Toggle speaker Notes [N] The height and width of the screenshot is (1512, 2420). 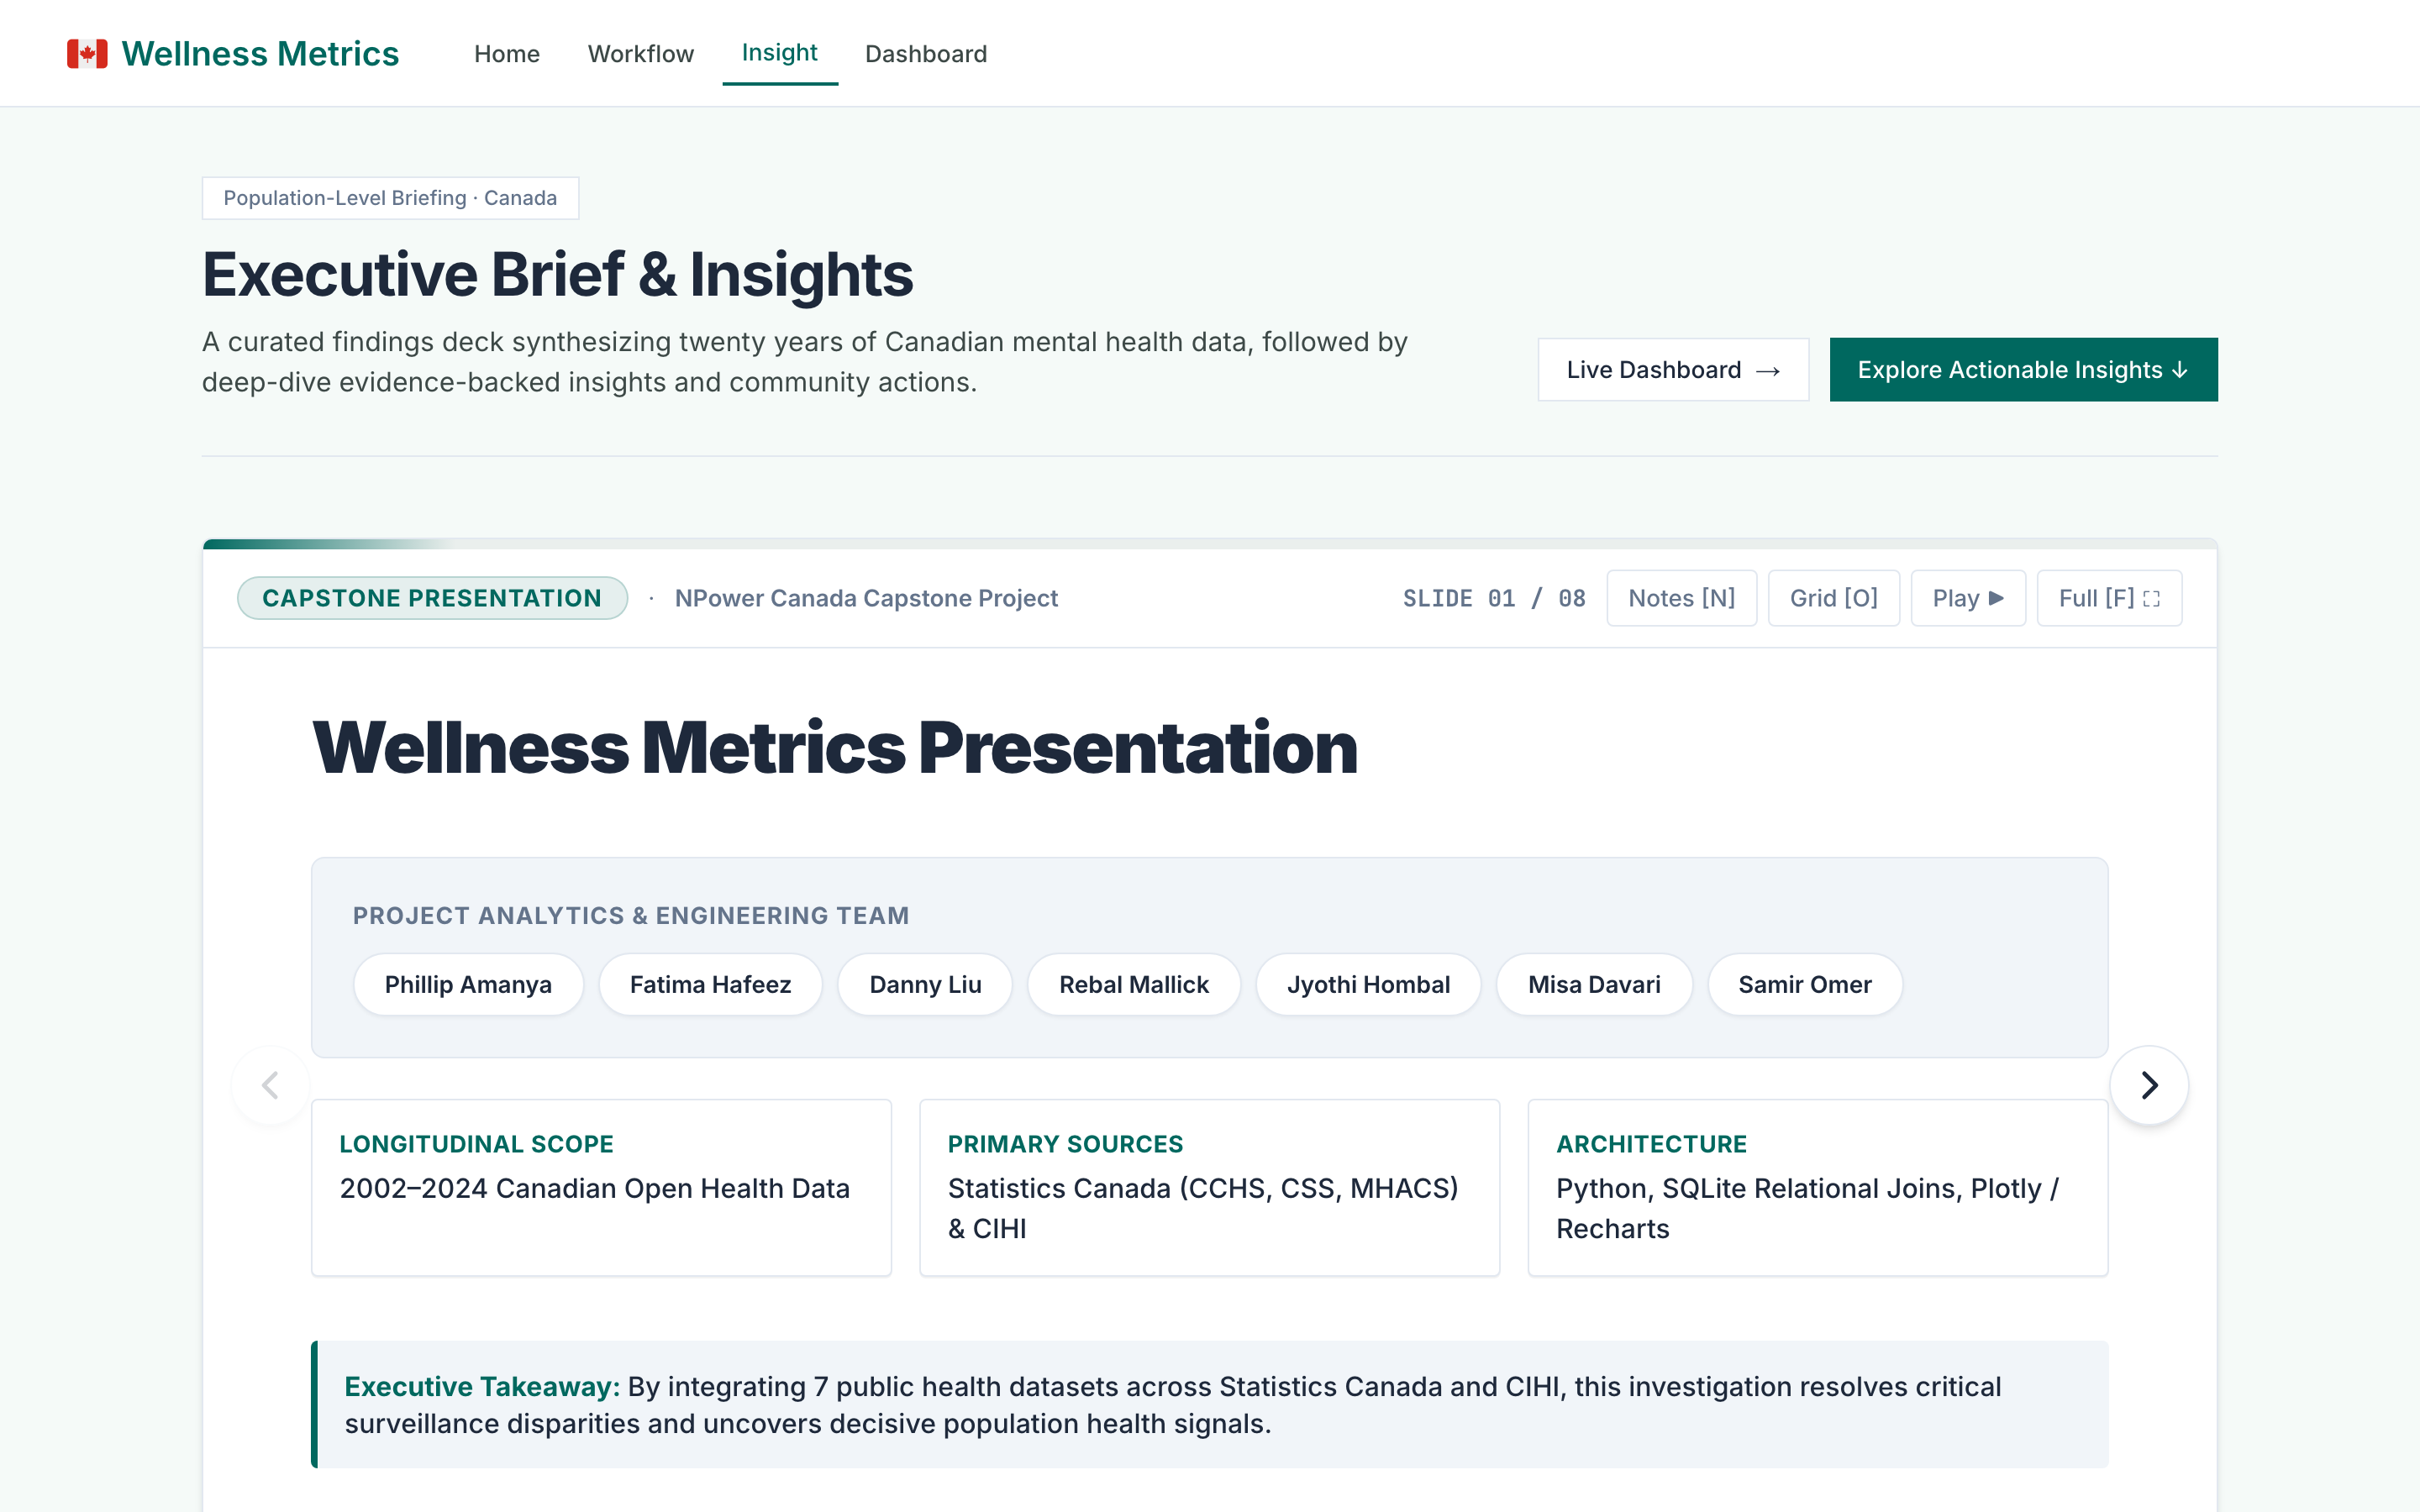(x=1681, y=598)
